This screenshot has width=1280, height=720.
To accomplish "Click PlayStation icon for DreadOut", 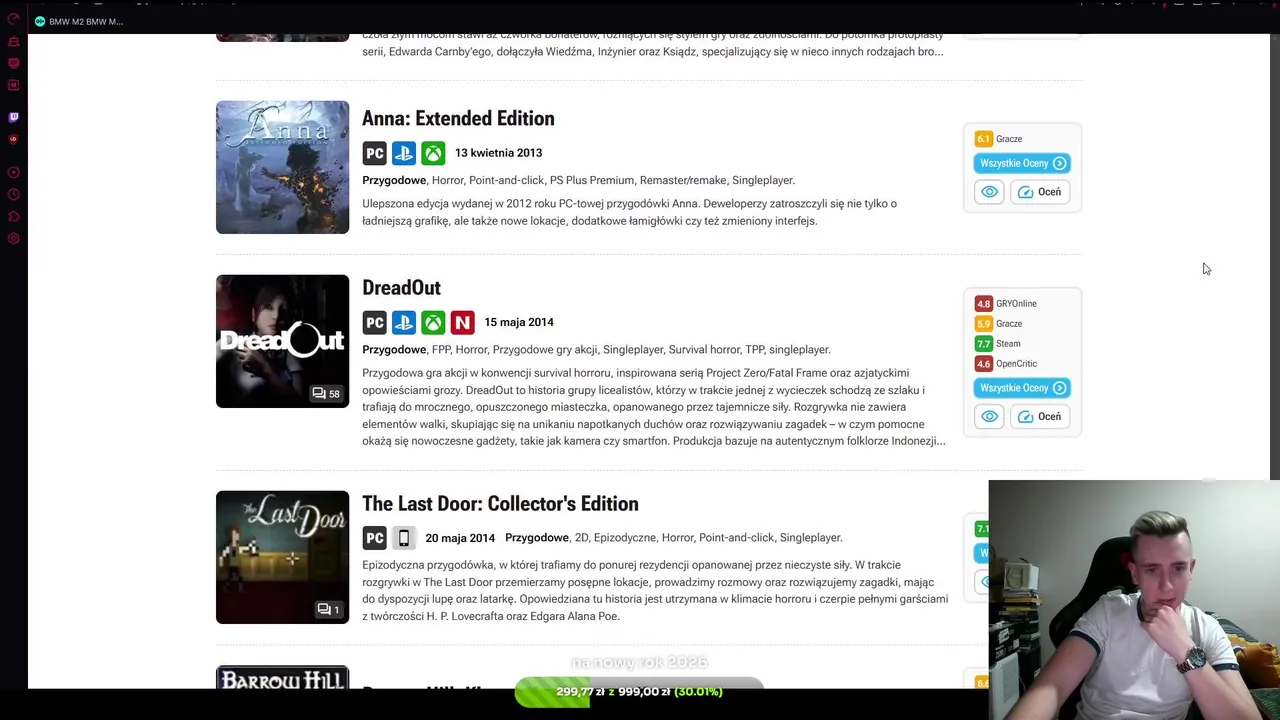I will click(403, 322).
